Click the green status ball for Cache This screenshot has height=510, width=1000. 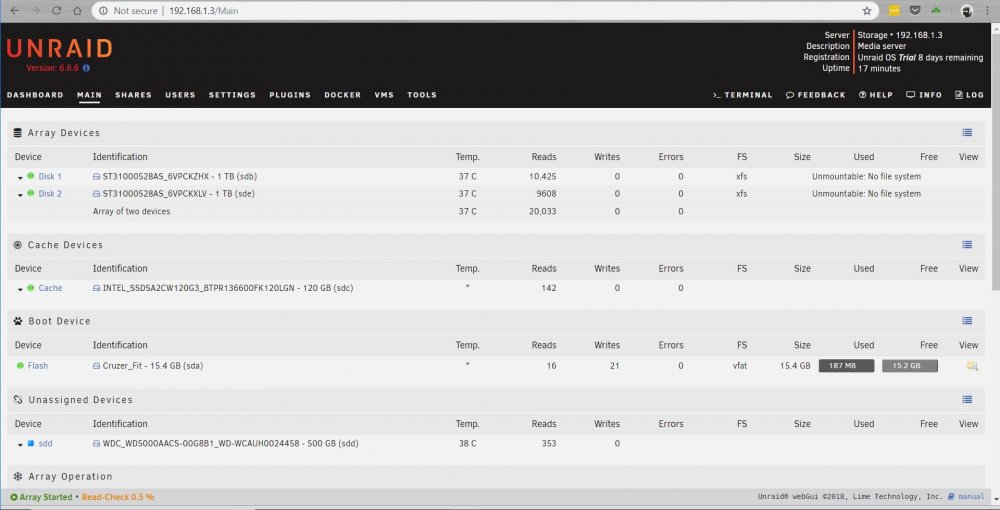tap(31, 288)
